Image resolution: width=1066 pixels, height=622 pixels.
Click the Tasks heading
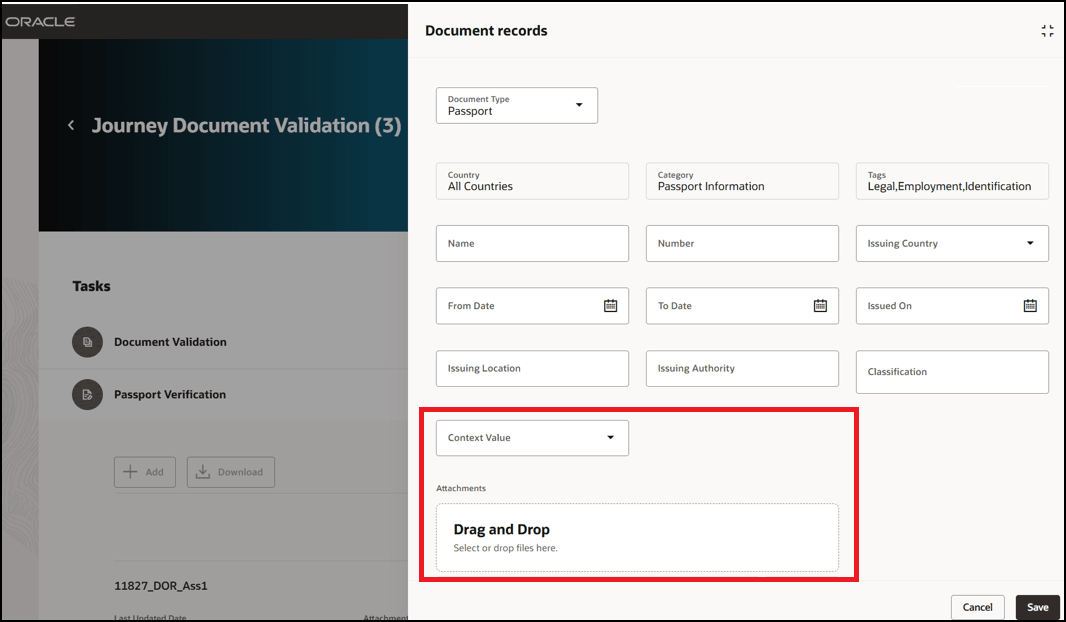coord(91,286)
